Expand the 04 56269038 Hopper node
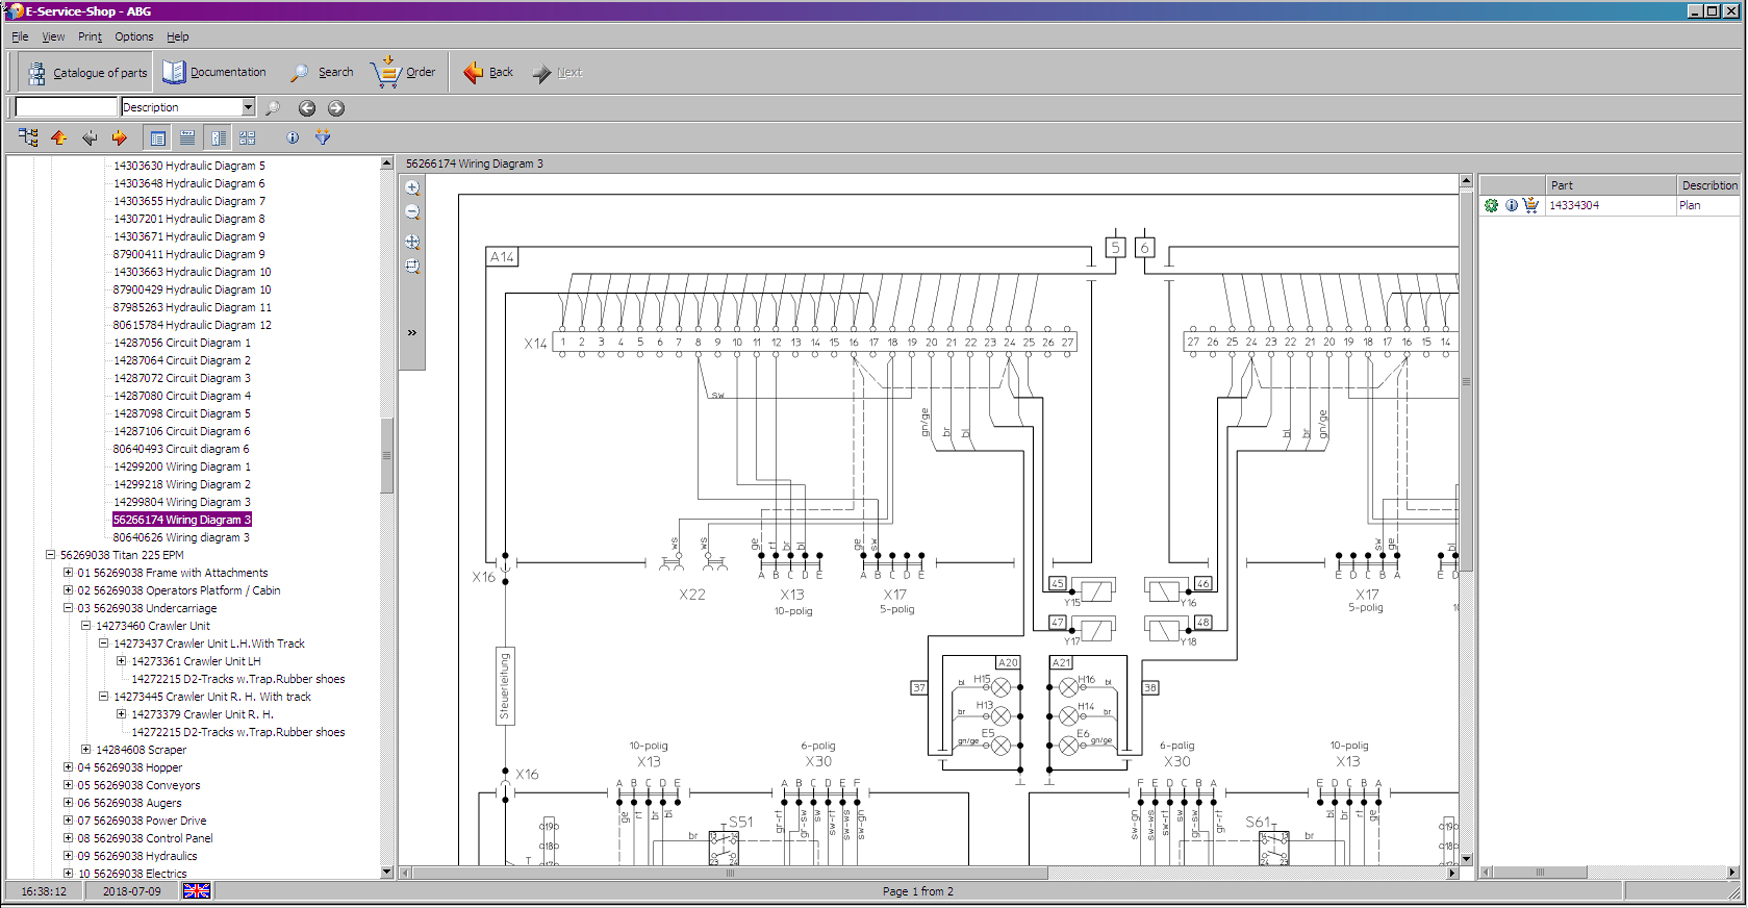Viewport: 1748px width, 908px height. (68, 768)
